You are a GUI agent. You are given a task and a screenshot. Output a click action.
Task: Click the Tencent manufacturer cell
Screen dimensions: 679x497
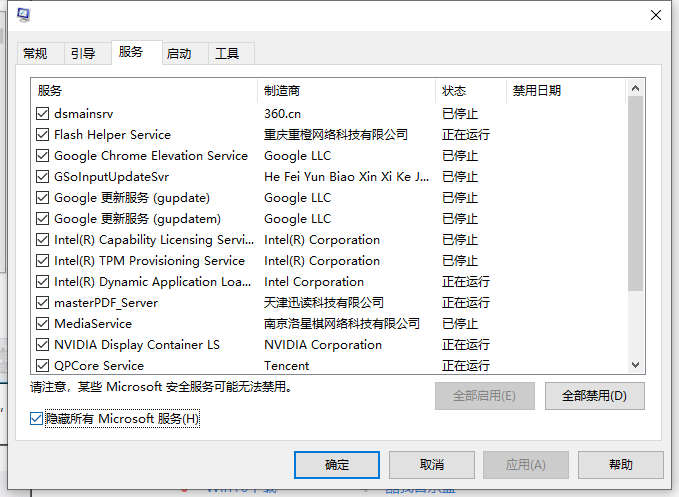coord(287,366)
